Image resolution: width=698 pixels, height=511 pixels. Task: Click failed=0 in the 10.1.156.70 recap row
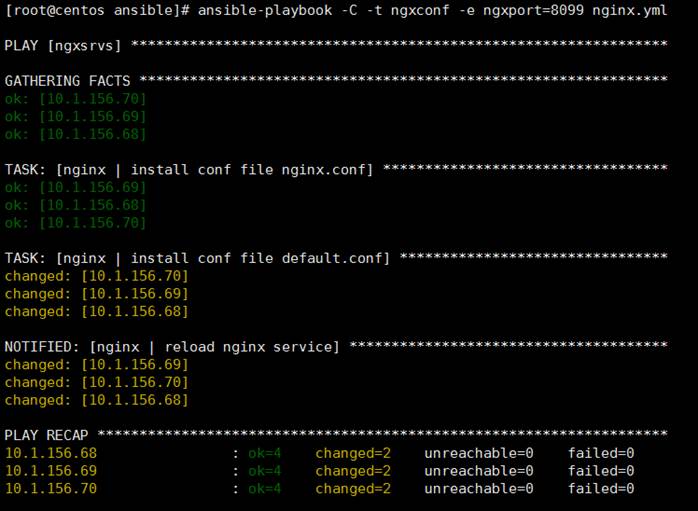pos(601,489)
